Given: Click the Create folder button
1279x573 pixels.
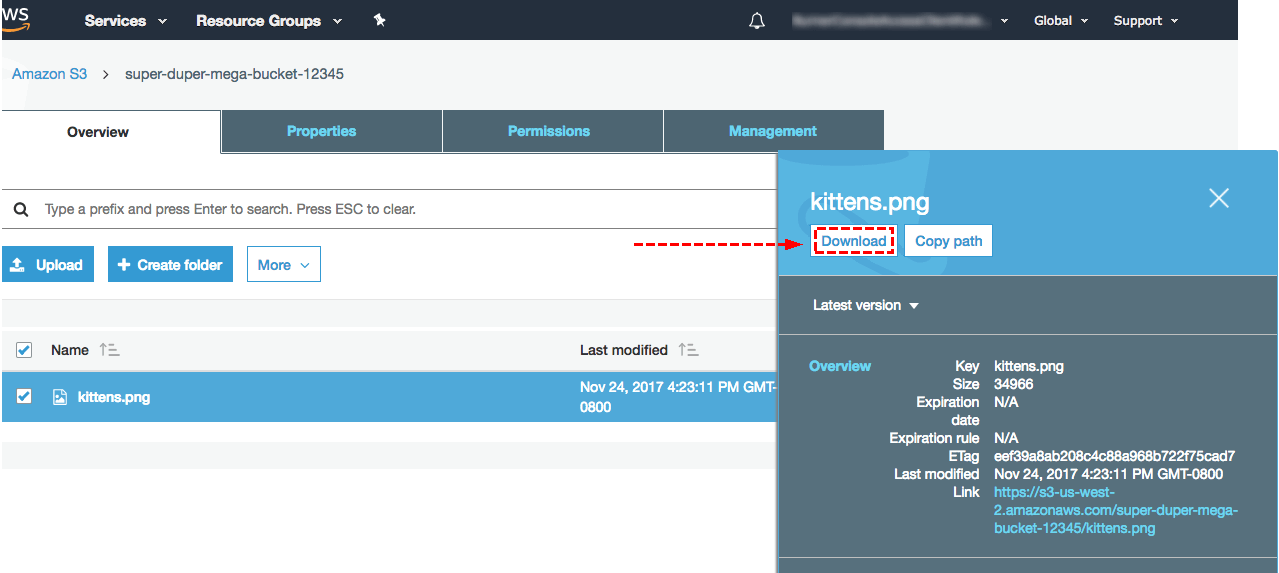Looking at the screenshot, I should [170, 265].
